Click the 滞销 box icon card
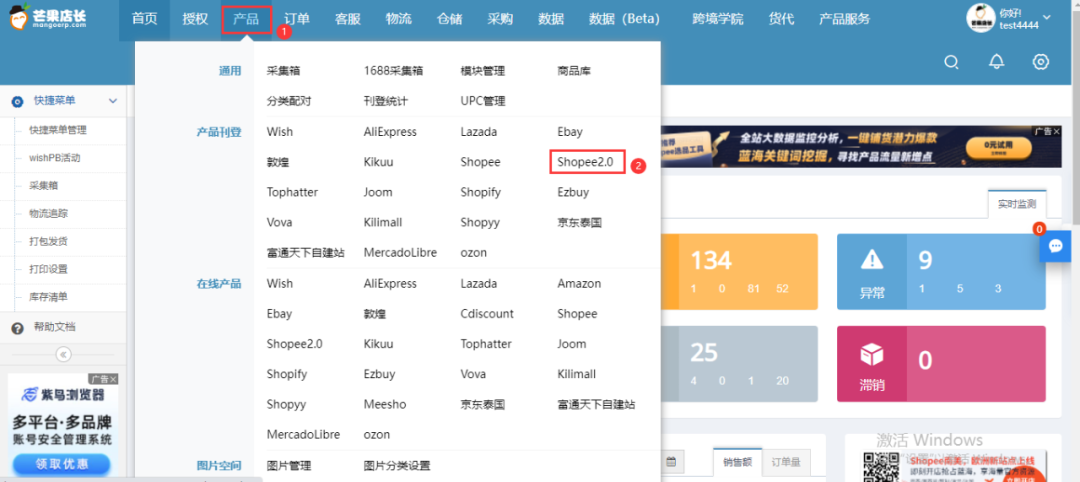 871,360
